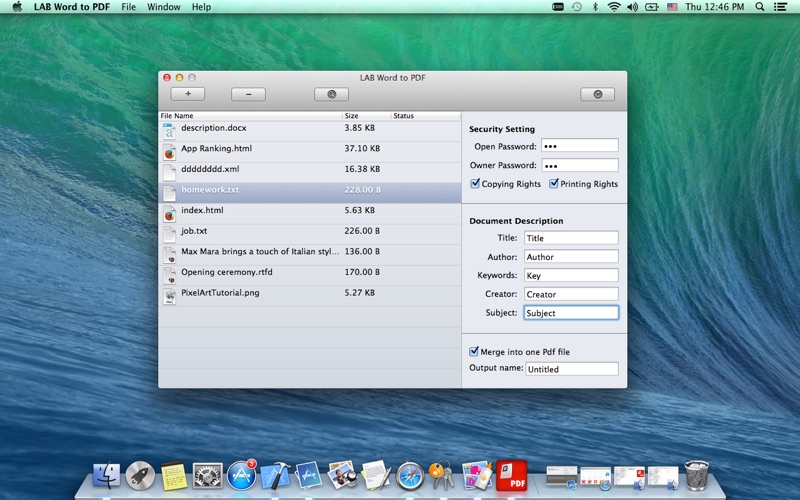The width and height of the screenshot is (800, 500).
Task: Uncheck Merge into one Pdf file
Action: tap(474, 351)
